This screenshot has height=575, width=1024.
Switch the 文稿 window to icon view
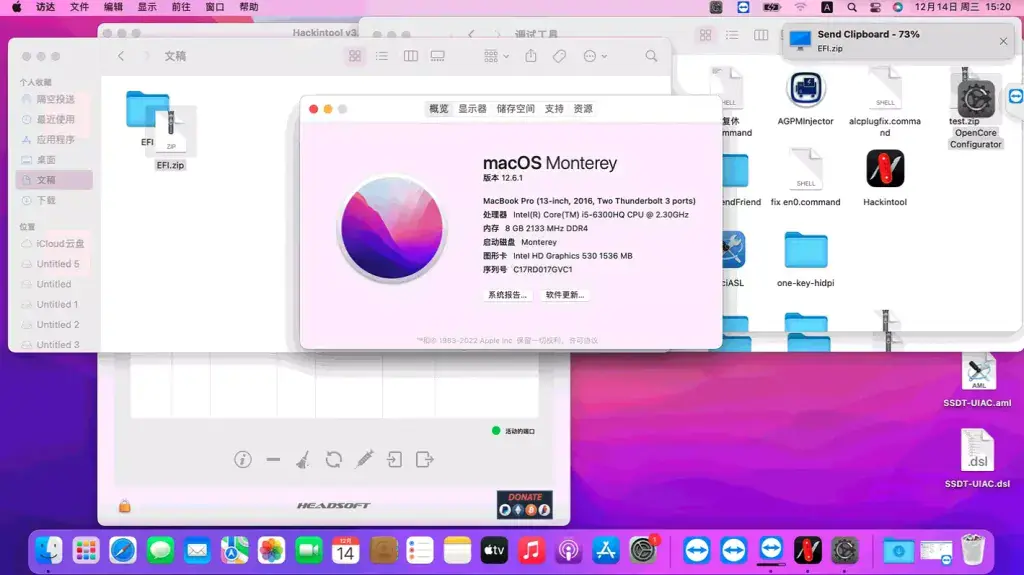[355, 56]
